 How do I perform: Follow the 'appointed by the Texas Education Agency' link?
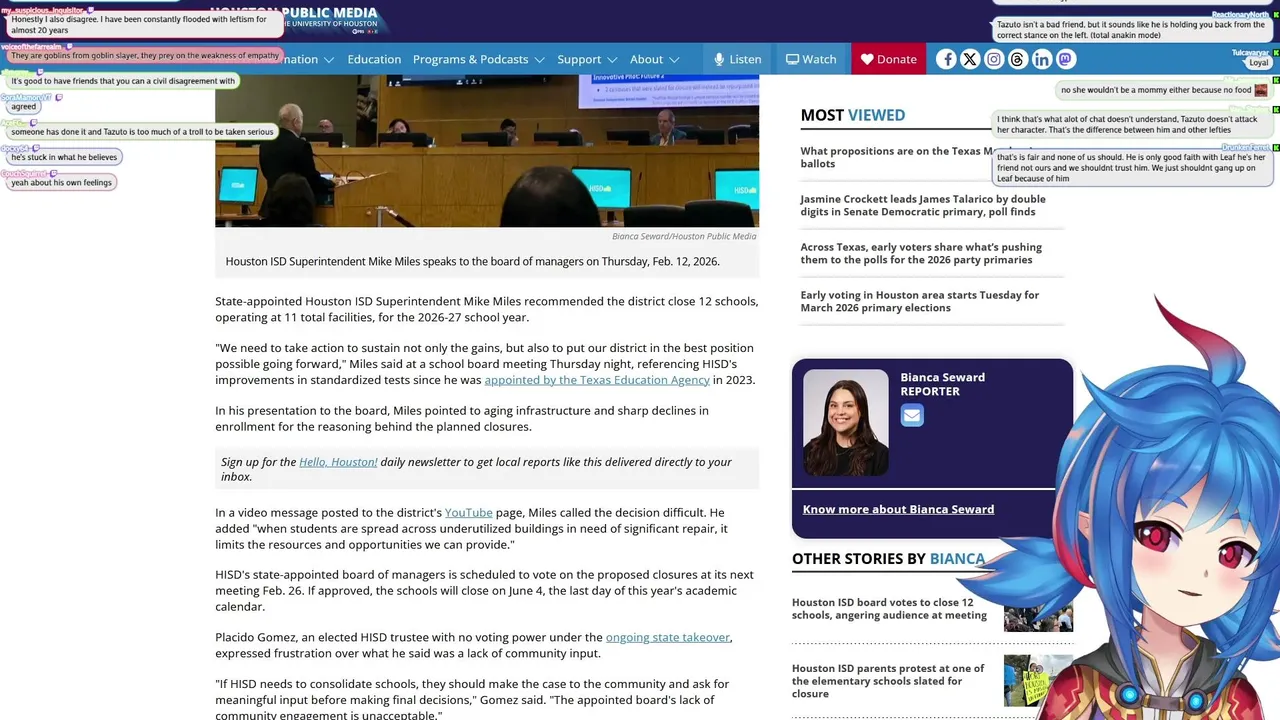click(597, 380)
